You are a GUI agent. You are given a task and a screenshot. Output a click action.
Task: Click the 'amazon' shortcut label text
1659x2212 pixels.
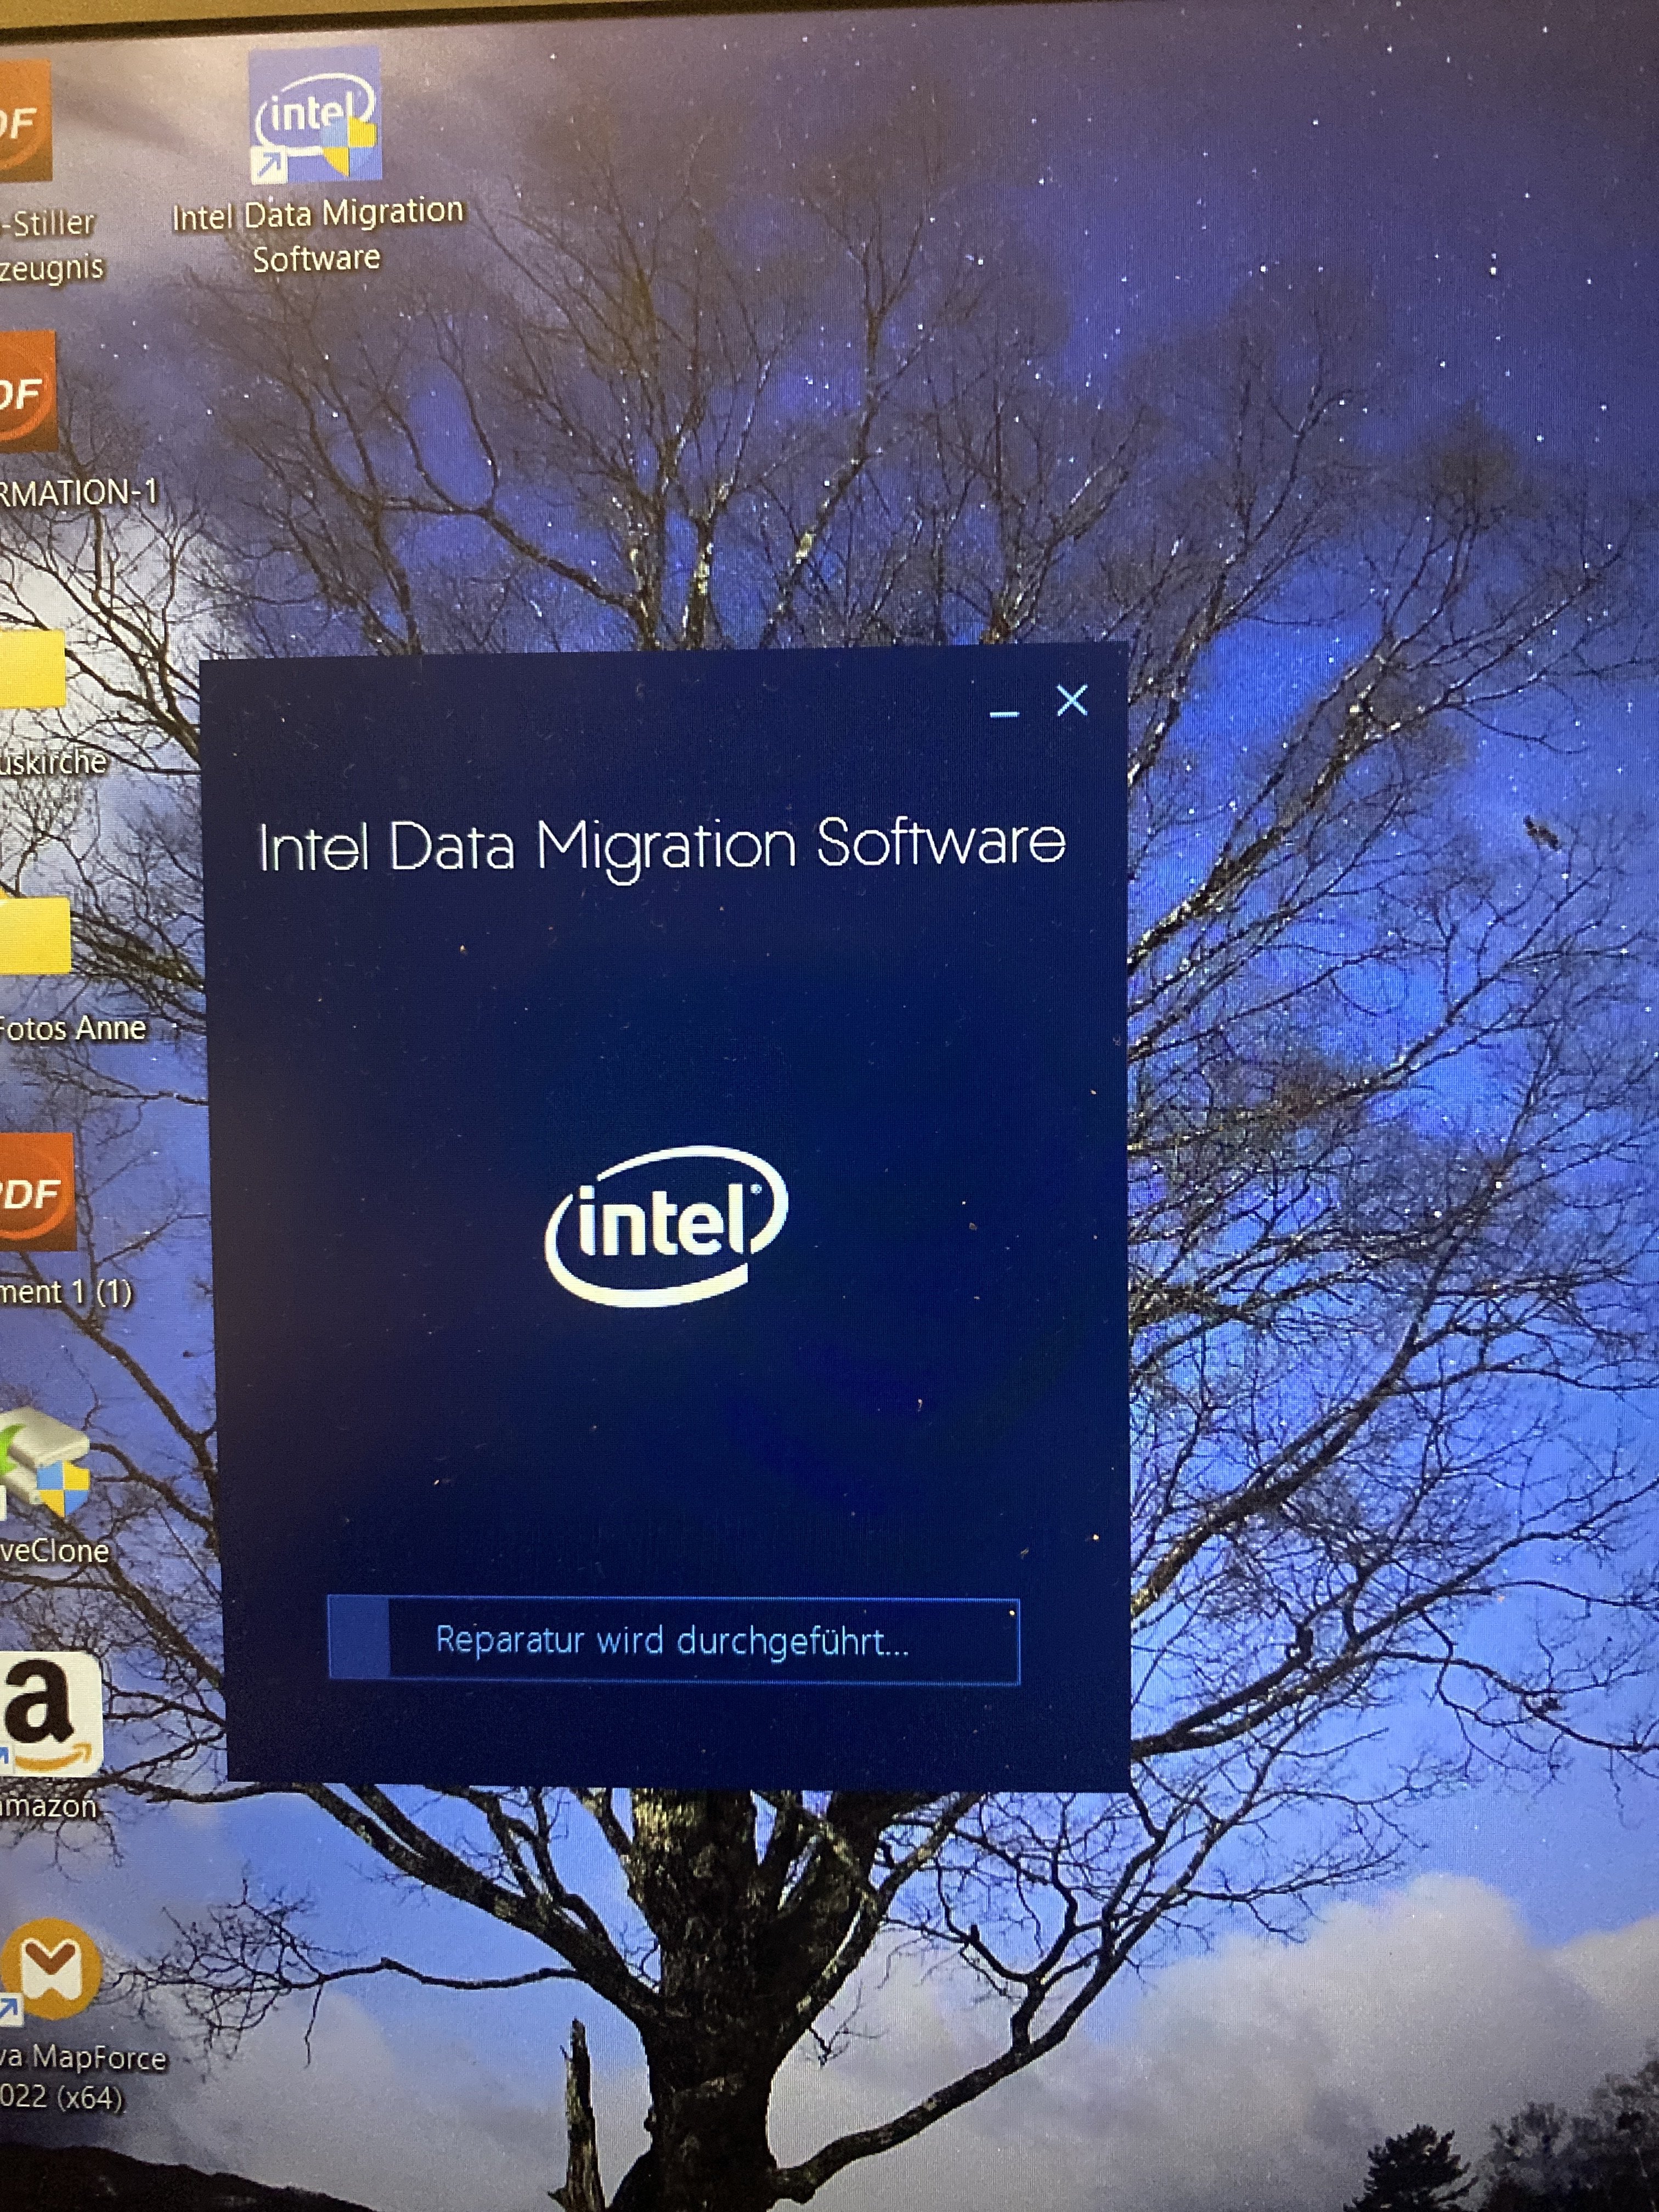point(48,1806)
